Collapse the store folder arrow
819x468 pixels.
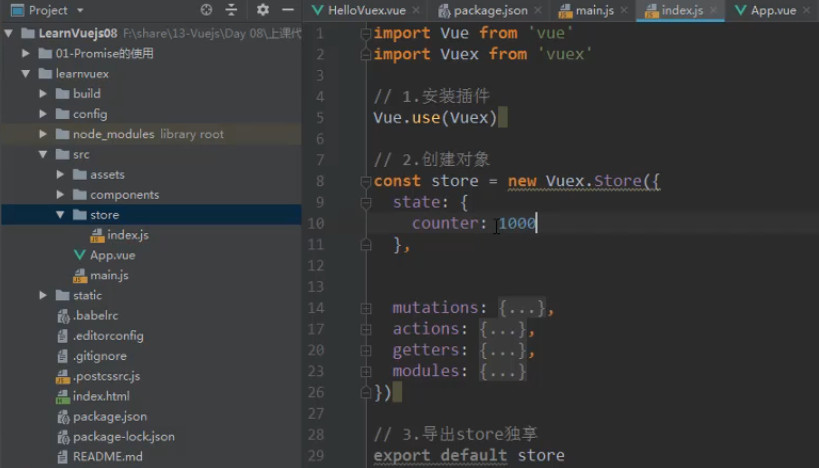60,215
